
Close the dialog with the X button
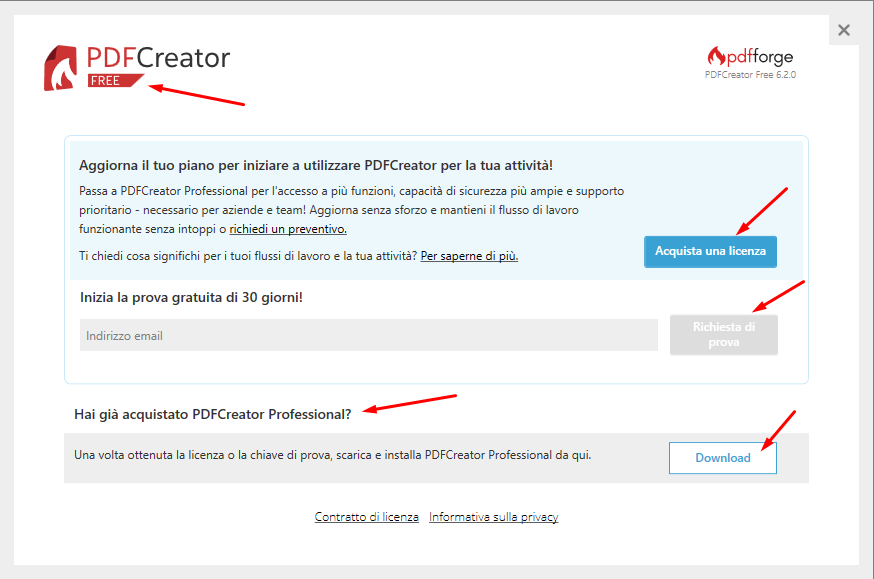844,30
